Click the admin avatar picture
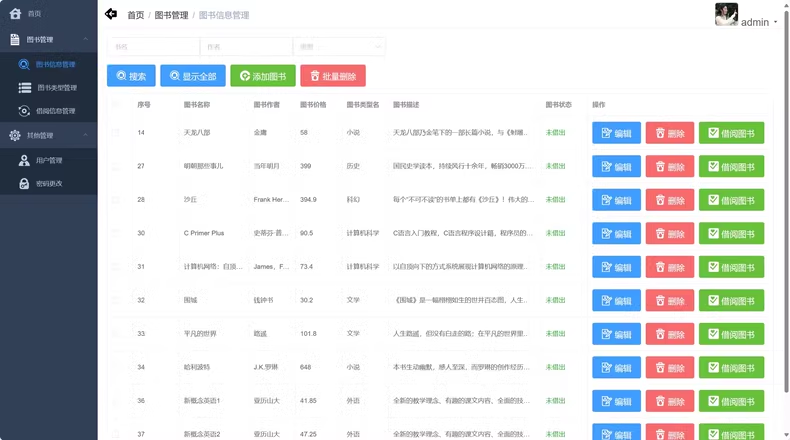Screen dimensions: 790x440 tap(726, 14)
